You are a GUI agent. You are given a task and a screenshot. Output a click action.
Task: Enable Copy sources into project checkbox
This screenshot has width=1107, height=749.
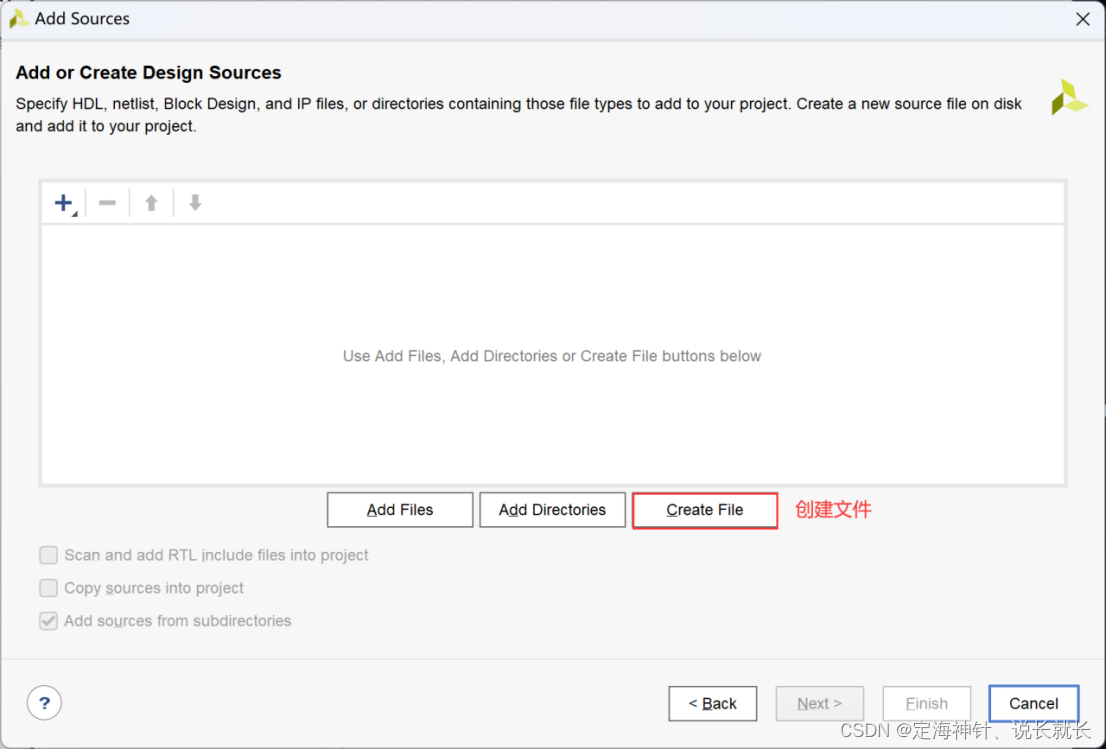pyautogui.click(x=49, y=588)
